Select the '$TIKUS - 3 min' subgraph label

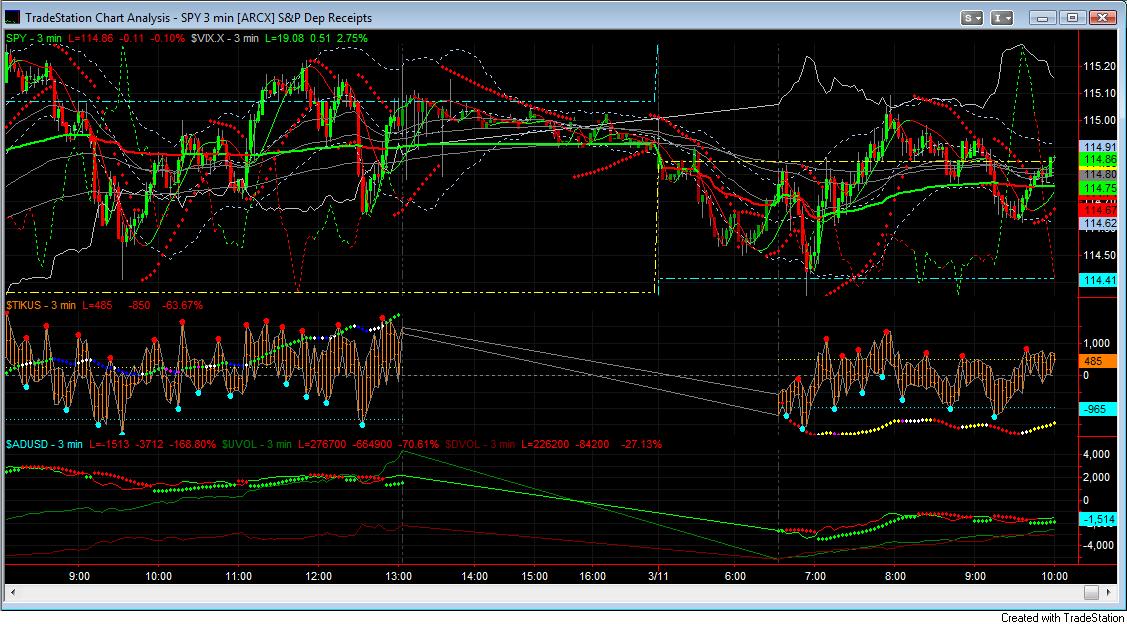coord(41,306)
